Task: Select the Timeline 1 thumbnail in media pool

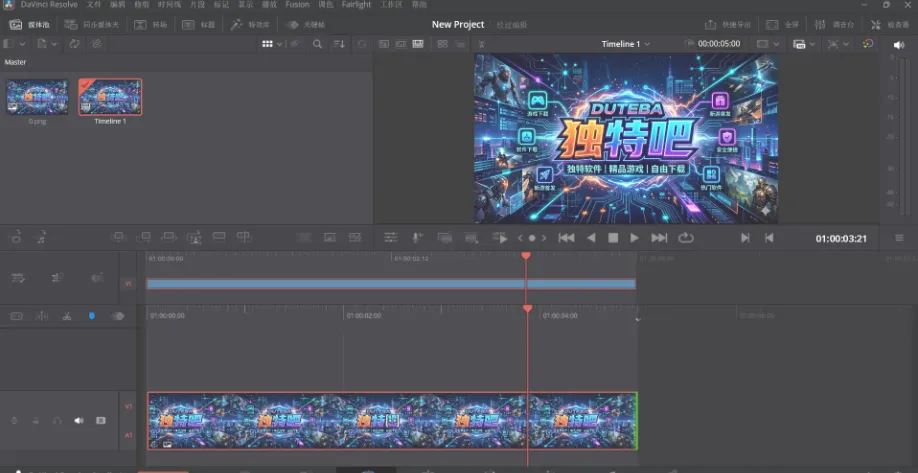Action: pos(110,98)
